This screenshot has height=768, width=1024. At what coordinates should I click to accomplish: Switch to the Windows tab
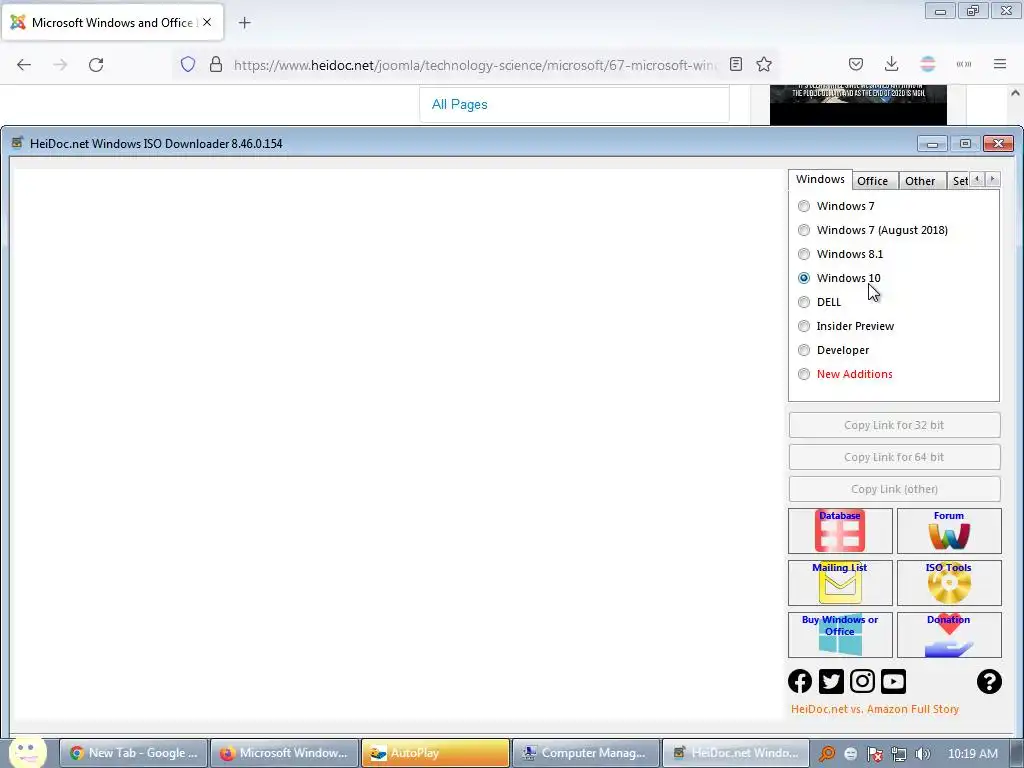tap(820, 180)
